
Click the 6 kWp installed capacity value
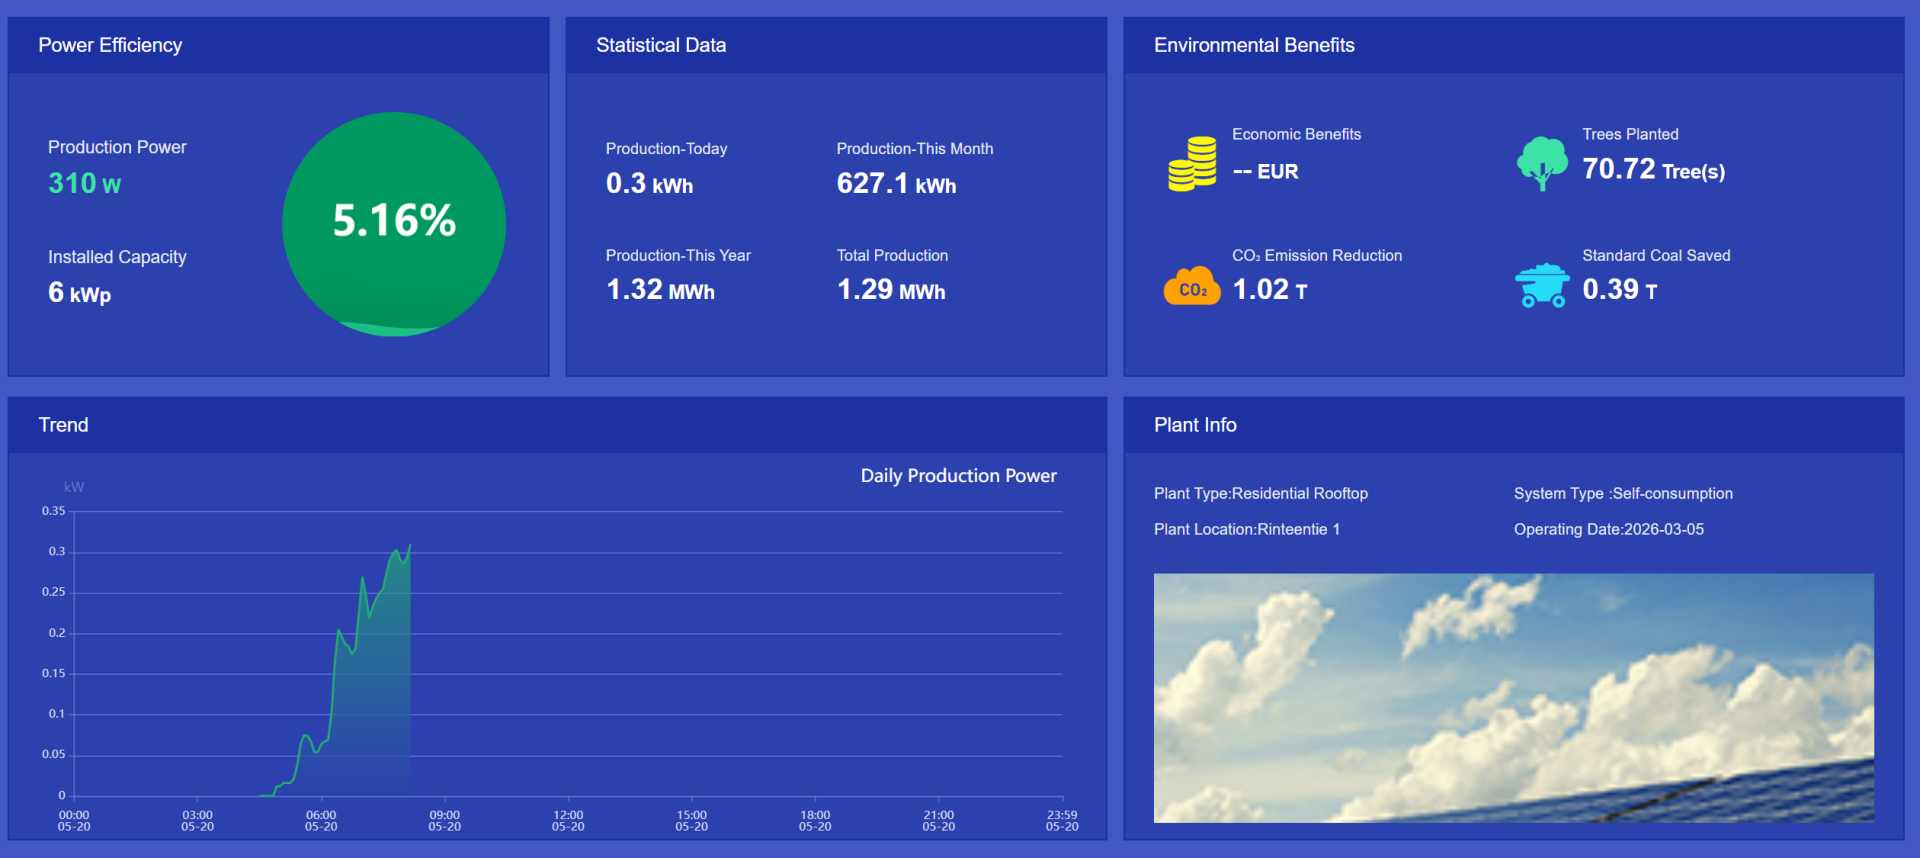pos(79,293)
